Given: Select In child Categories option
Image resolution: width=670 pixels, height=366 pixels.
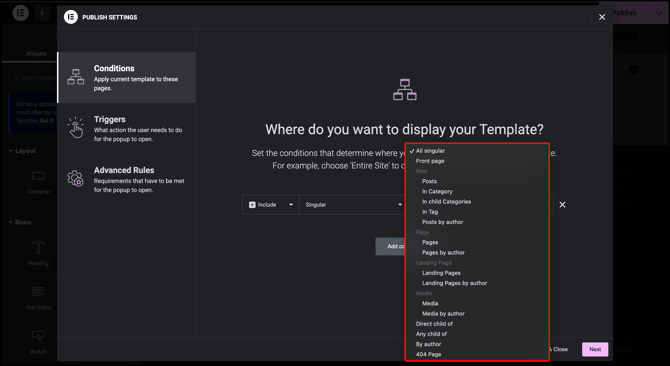Looking at the screenshot, I should click(447, 202).
